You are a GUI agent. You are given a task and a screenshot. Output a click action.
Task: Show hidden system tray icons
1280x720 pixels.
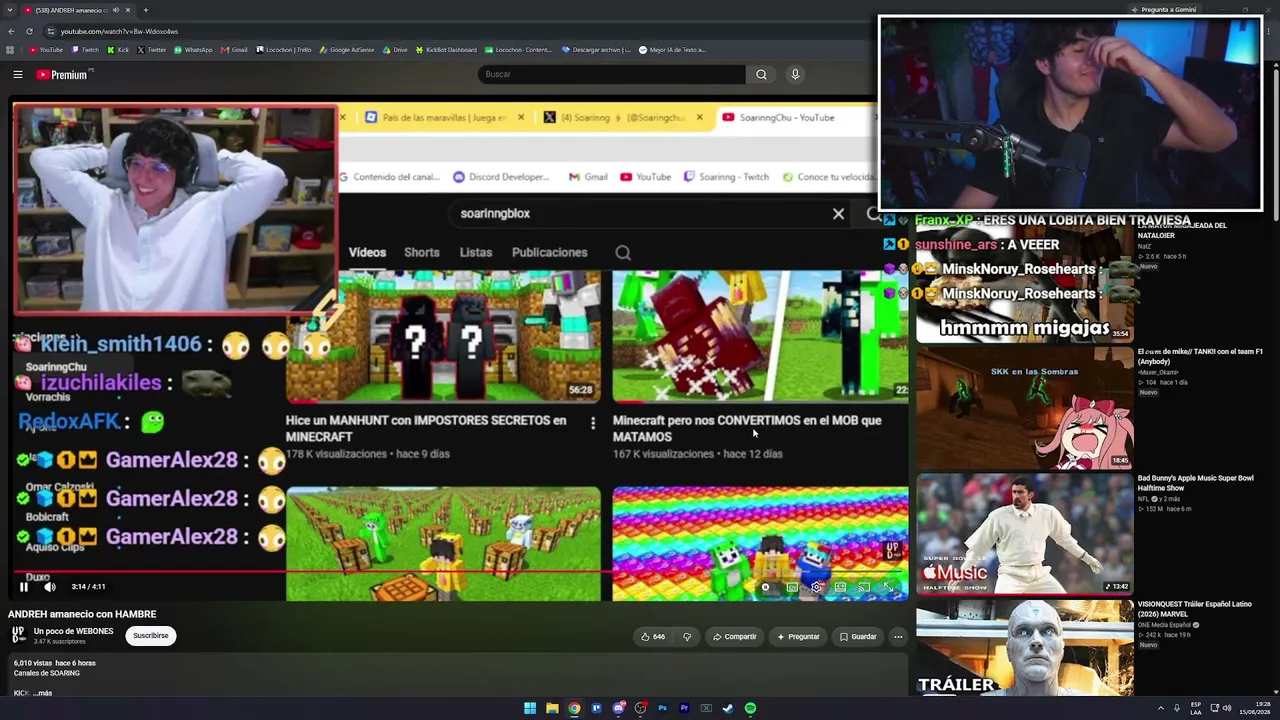(x=1161, y=708)
